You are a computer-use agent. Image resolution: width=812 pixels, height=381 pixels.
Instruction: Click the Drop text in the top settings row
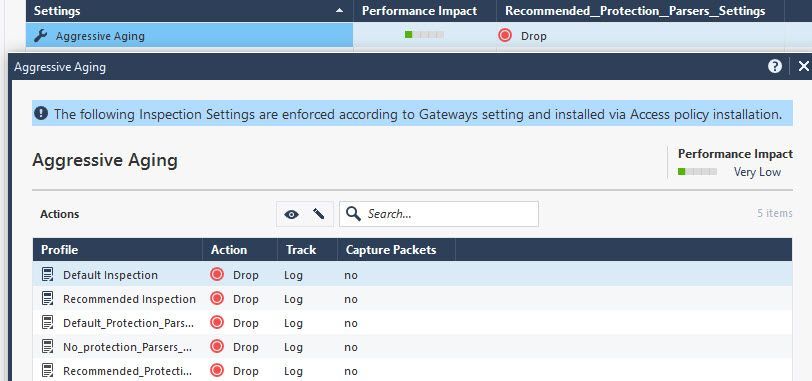click(533, 36)
